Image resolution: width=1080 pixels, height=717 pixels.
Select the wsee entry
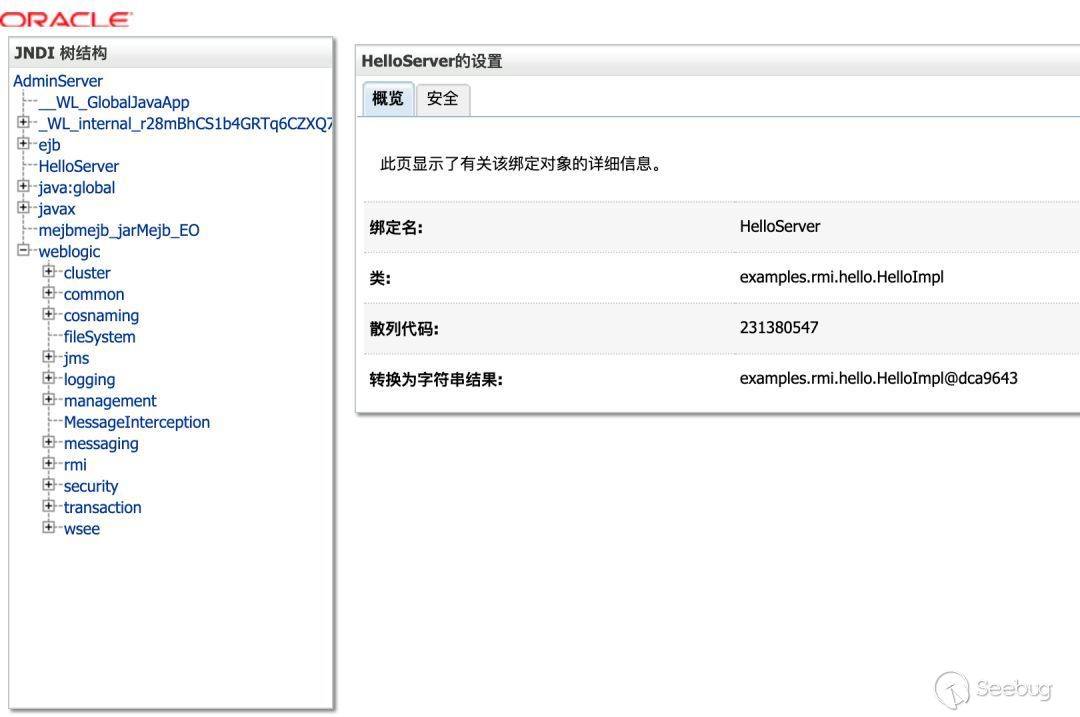pos(82,530)
